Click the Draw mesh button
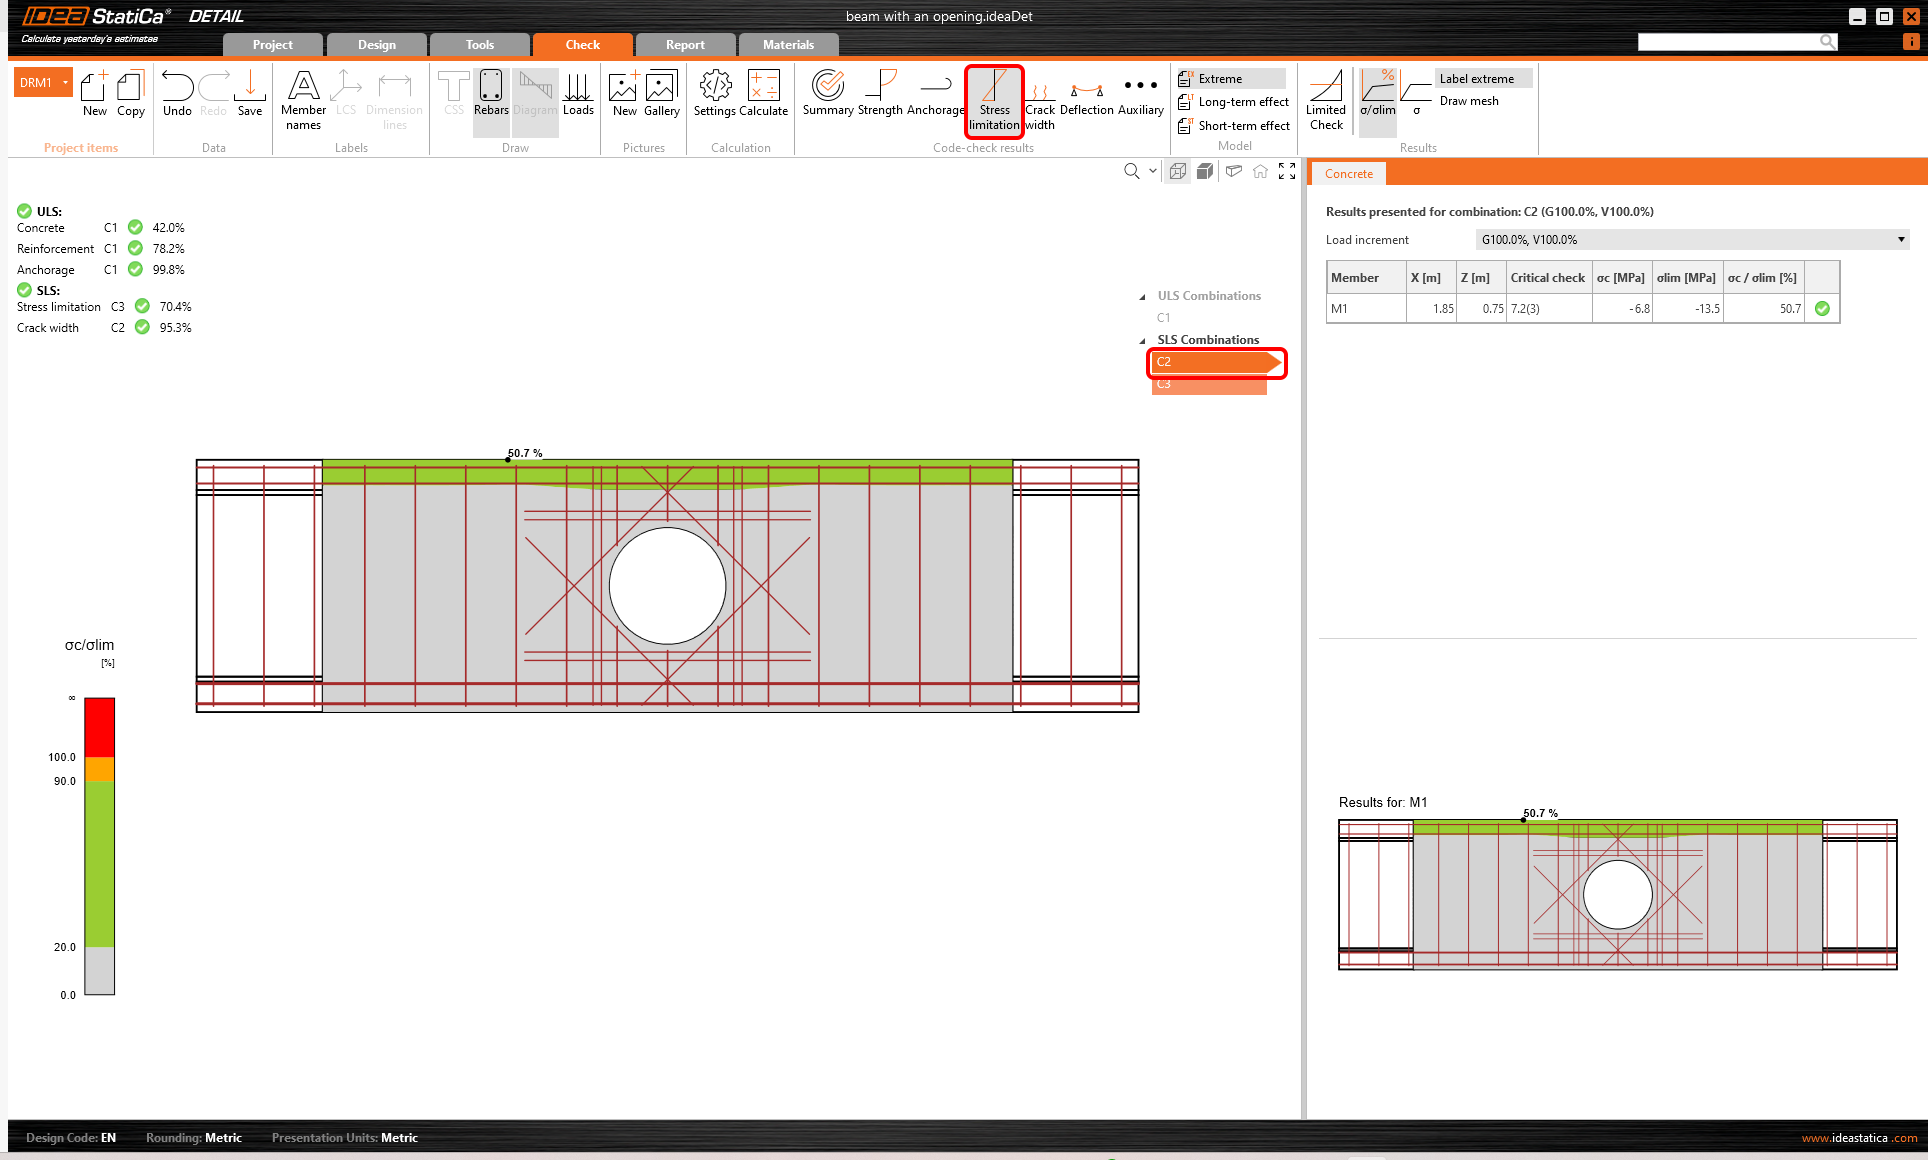The height and width of the screenshot is (1160, 1928). click(1469, 101)
